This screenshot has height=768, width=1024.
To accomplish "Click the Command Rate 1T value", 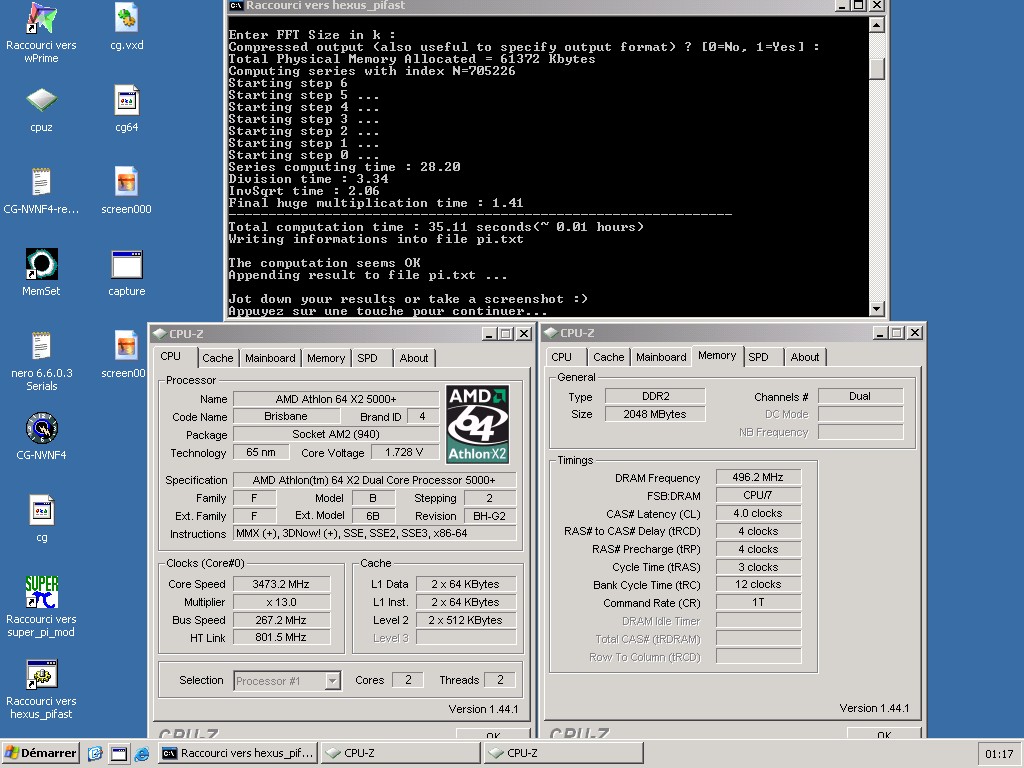I will pyautogui.click(x=758, y=603).
